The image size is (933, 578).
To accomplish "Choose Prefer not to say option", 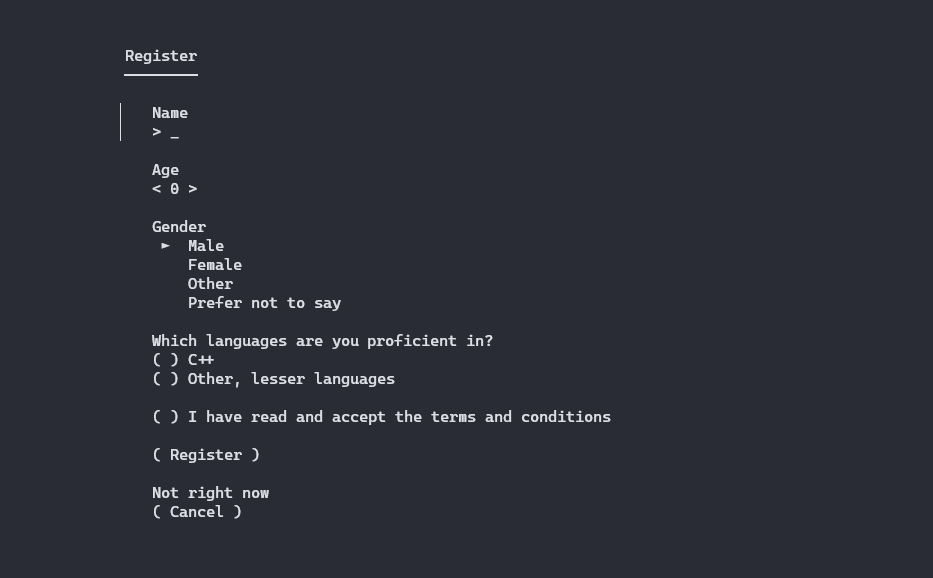I will click(x=264, y=303).
